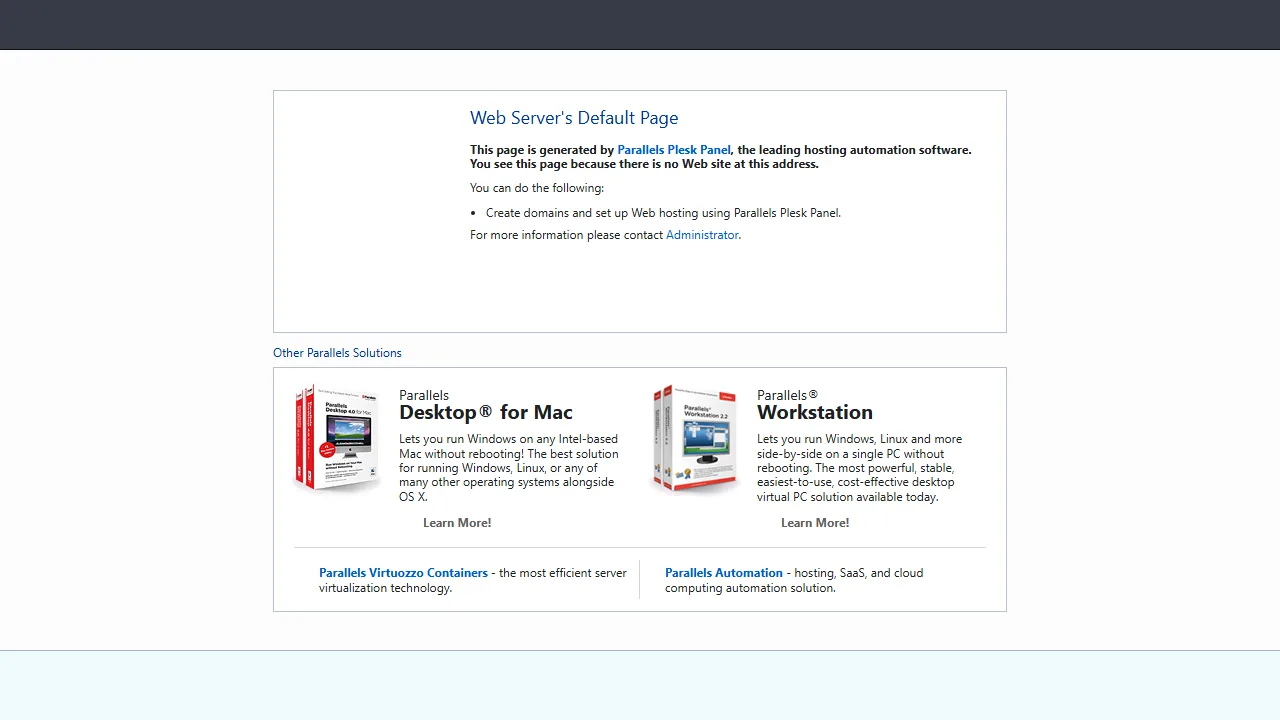Screen dimensions: 1280x720
Task: Click the Workstation description paragraph
Action: pyautogui.click(x=860, y=468)
